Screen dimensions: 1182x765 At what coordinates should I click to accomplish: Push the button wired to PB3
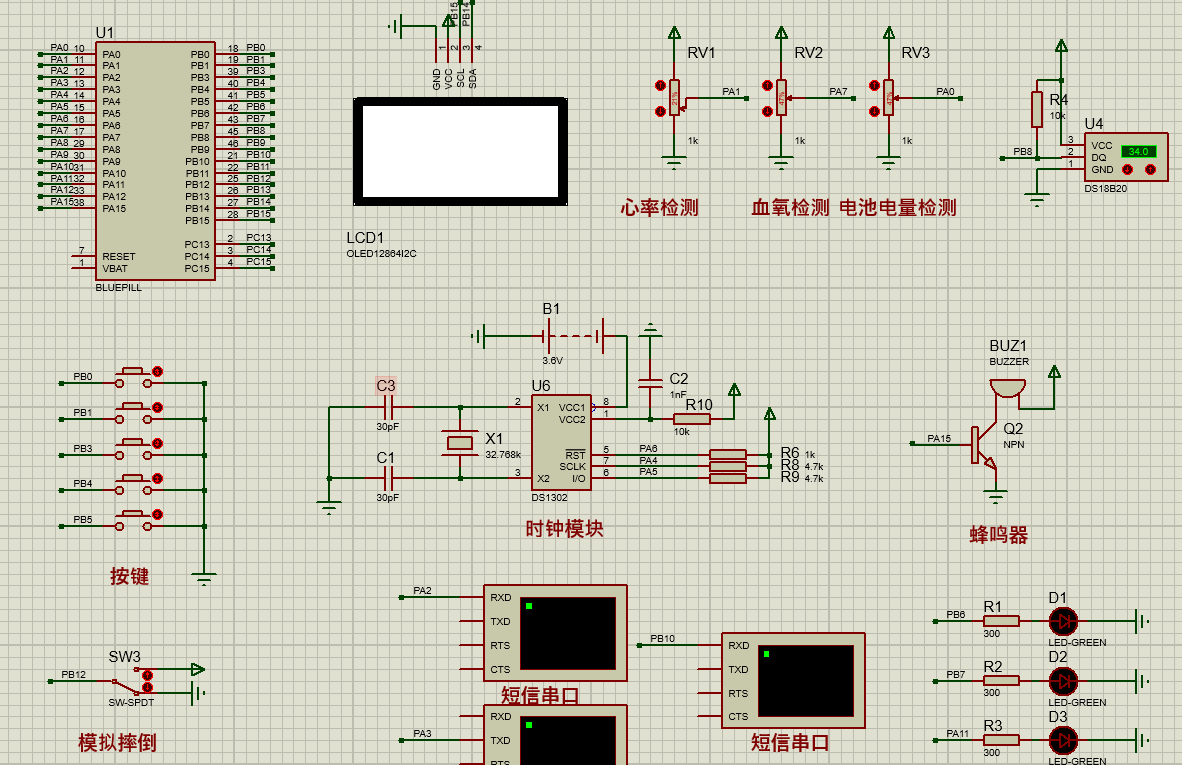(x=133, y=449)
